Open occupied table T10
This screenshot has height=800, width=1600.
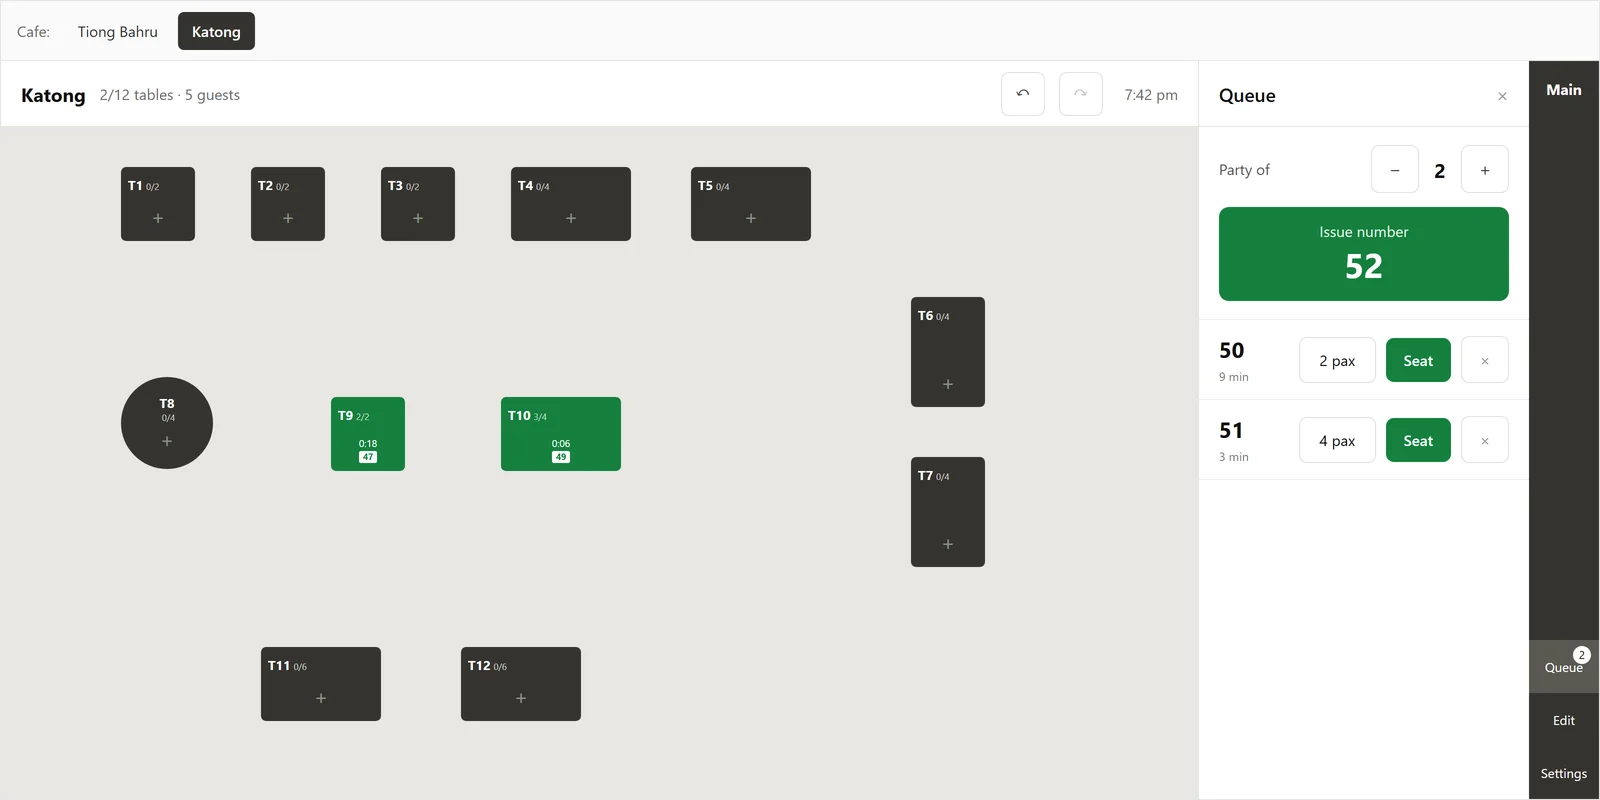561,434
